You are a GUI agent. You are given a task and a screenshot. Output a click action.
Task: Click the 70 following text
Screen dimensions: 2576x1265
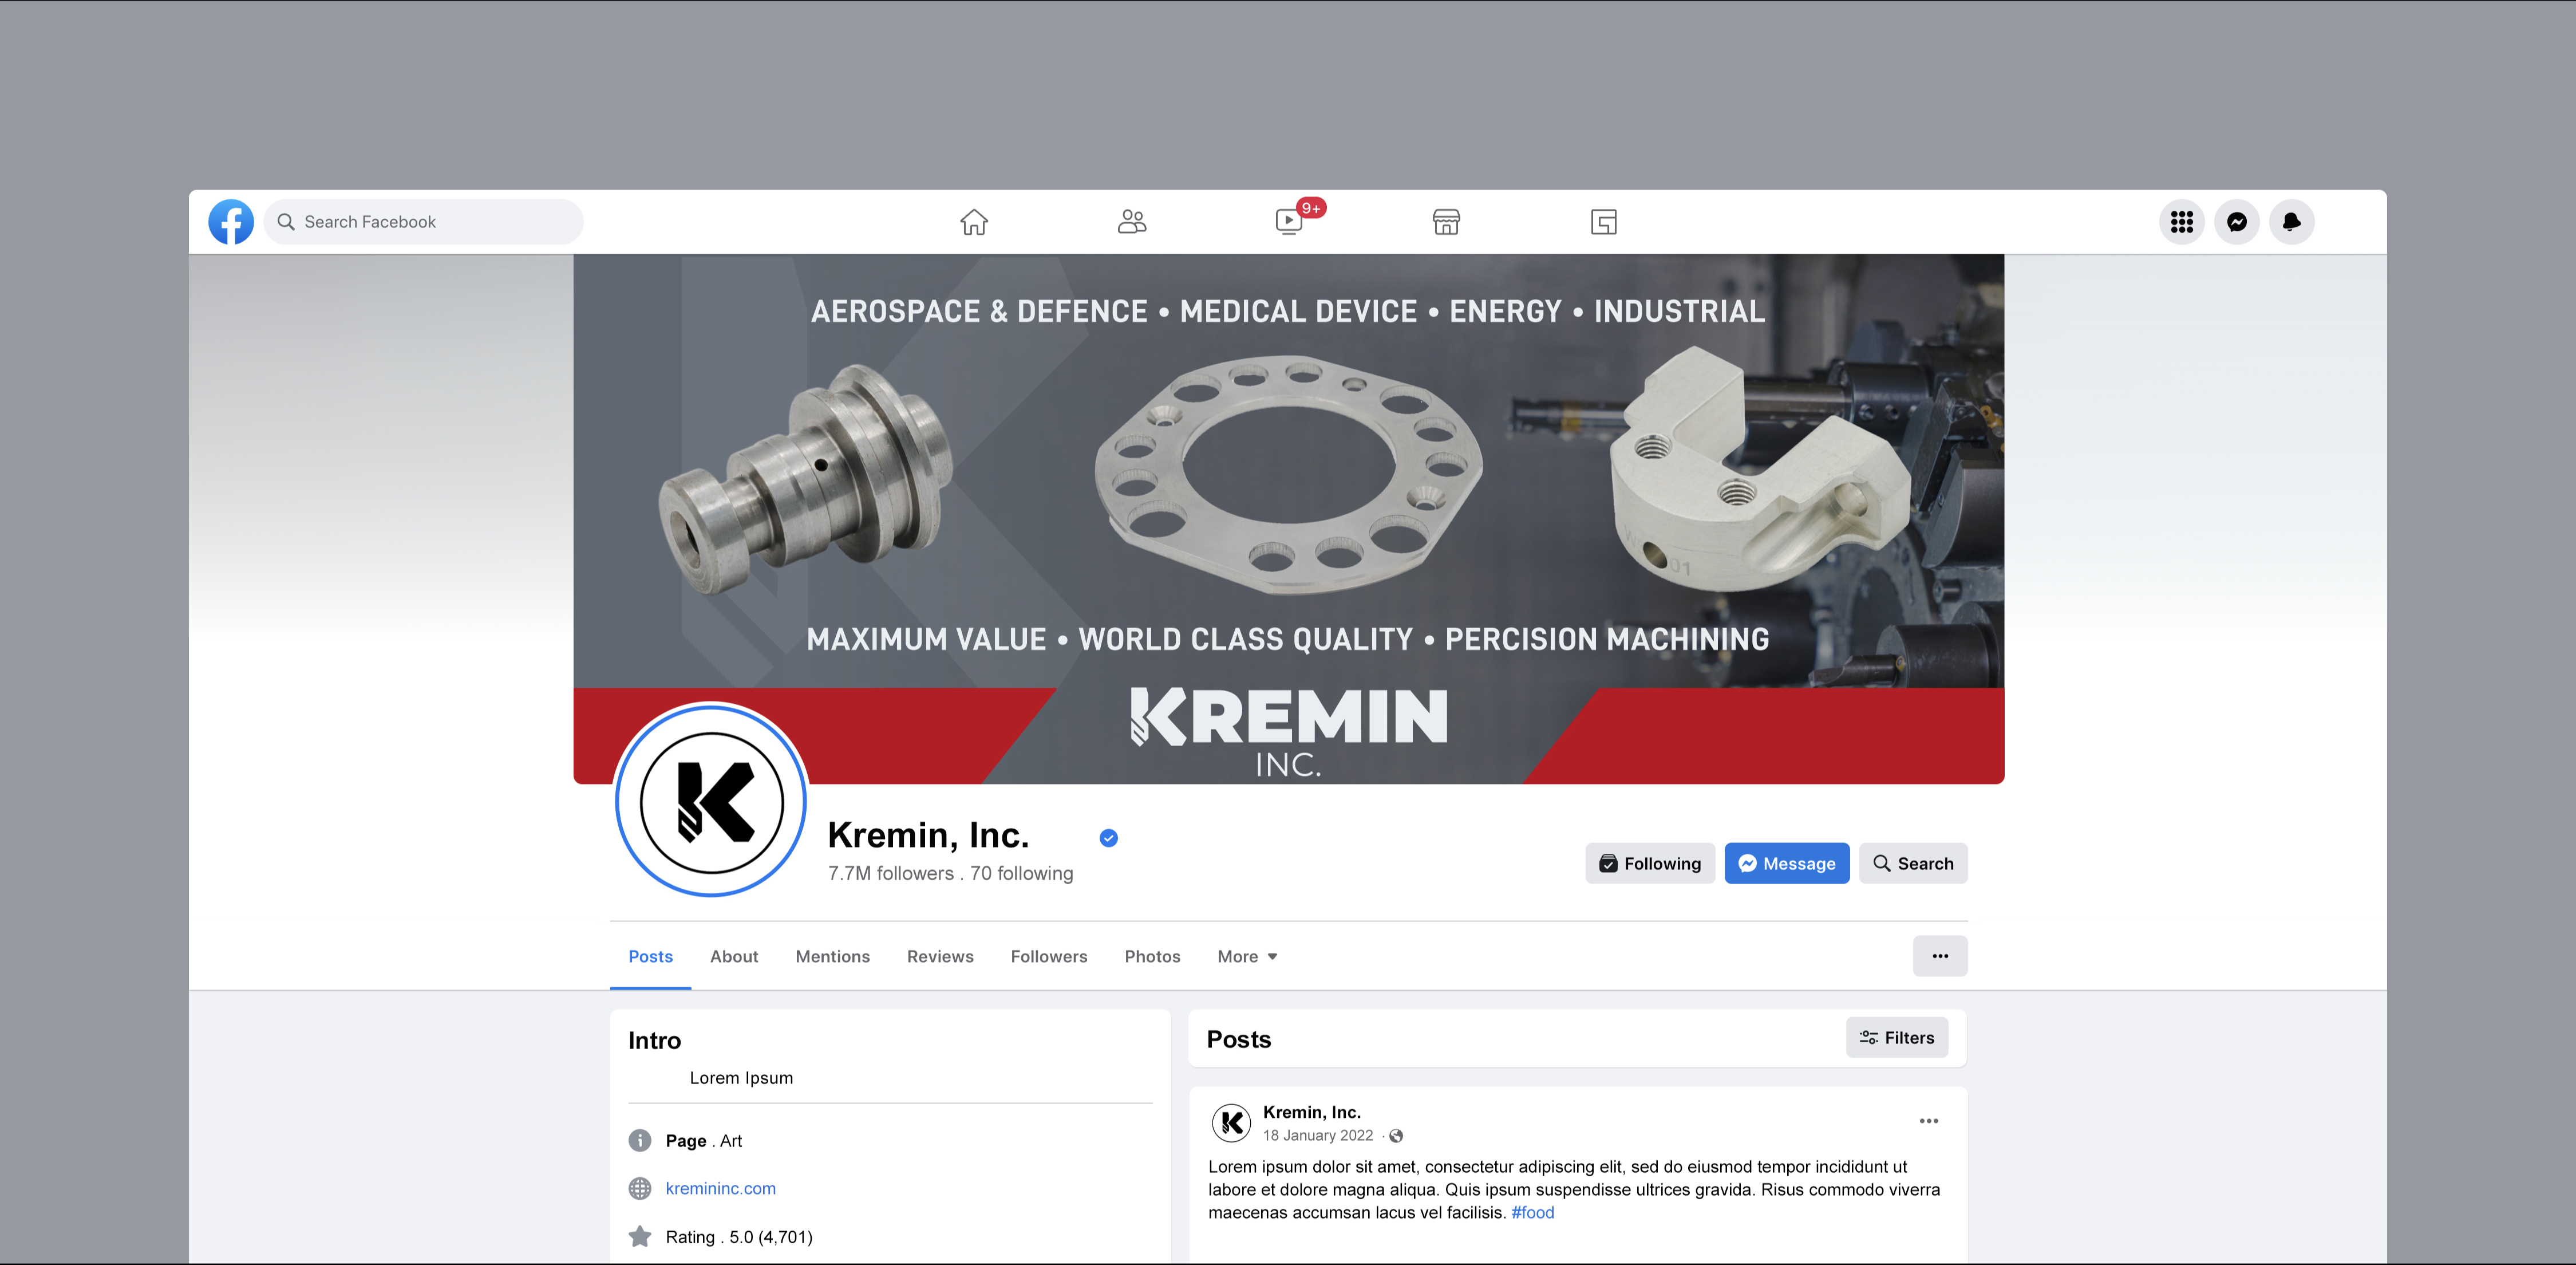(x=1021, y=874)
